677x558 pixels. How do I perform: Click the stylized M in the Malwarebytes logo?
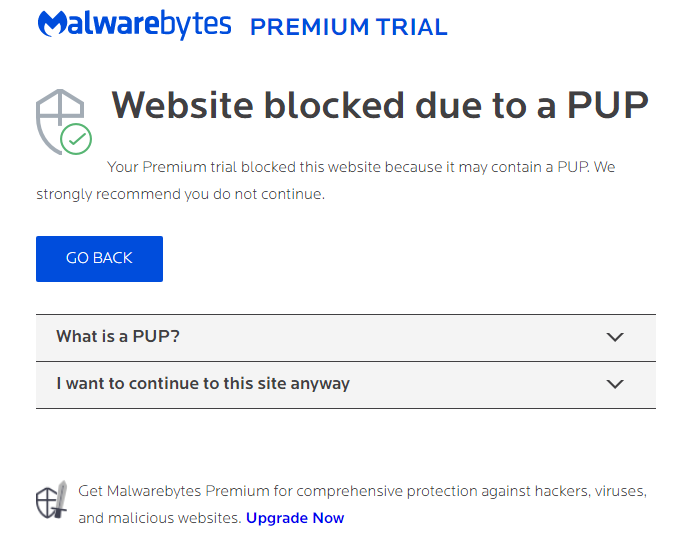coord(50,25)
